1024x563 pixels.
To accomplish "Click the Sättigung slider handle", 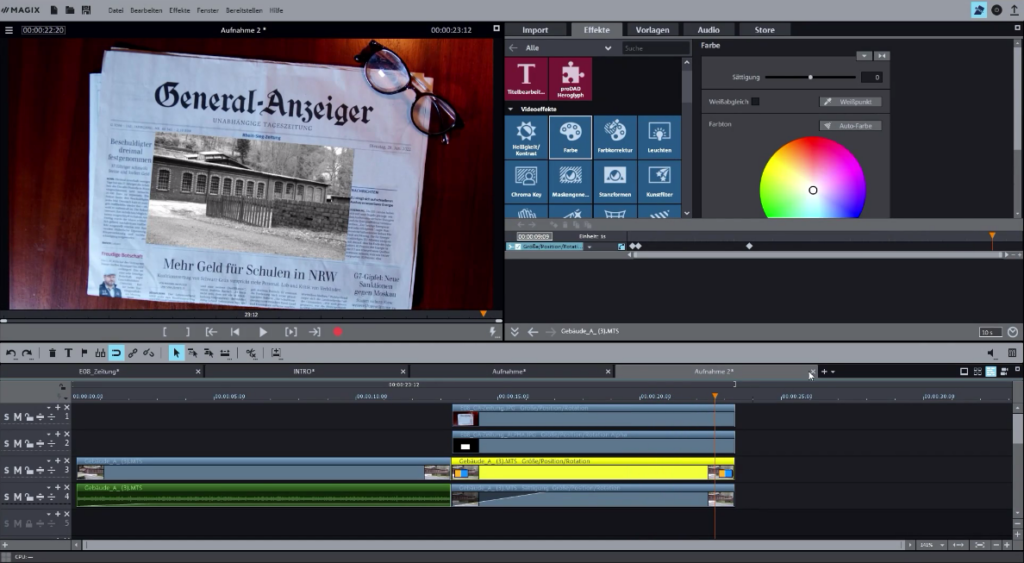I will pos(810,77).
